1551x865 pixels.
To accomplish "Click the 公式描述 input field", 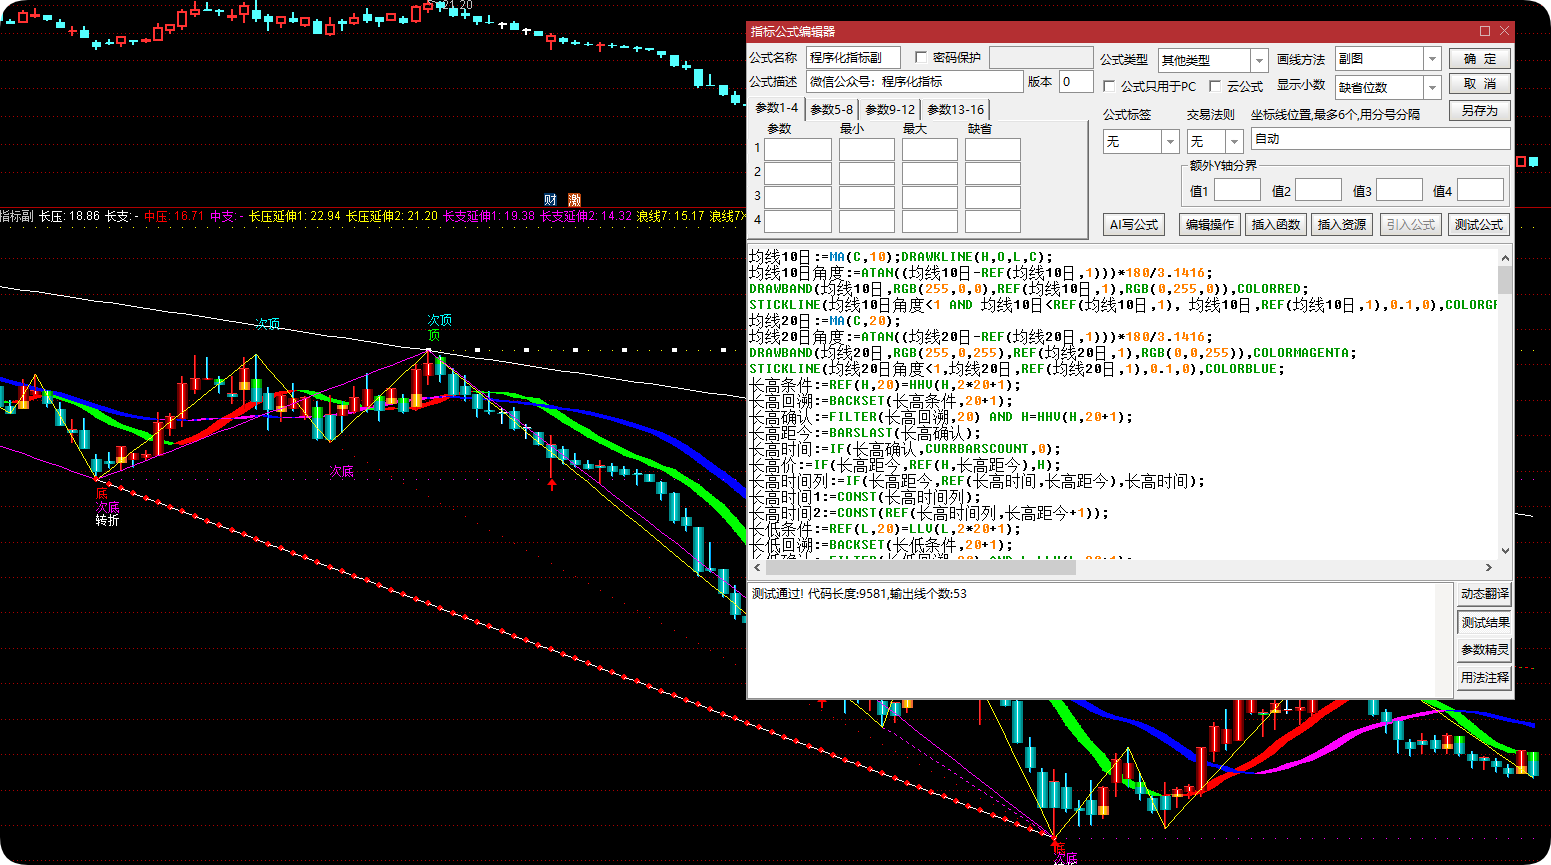I will [x=915, y=82].
